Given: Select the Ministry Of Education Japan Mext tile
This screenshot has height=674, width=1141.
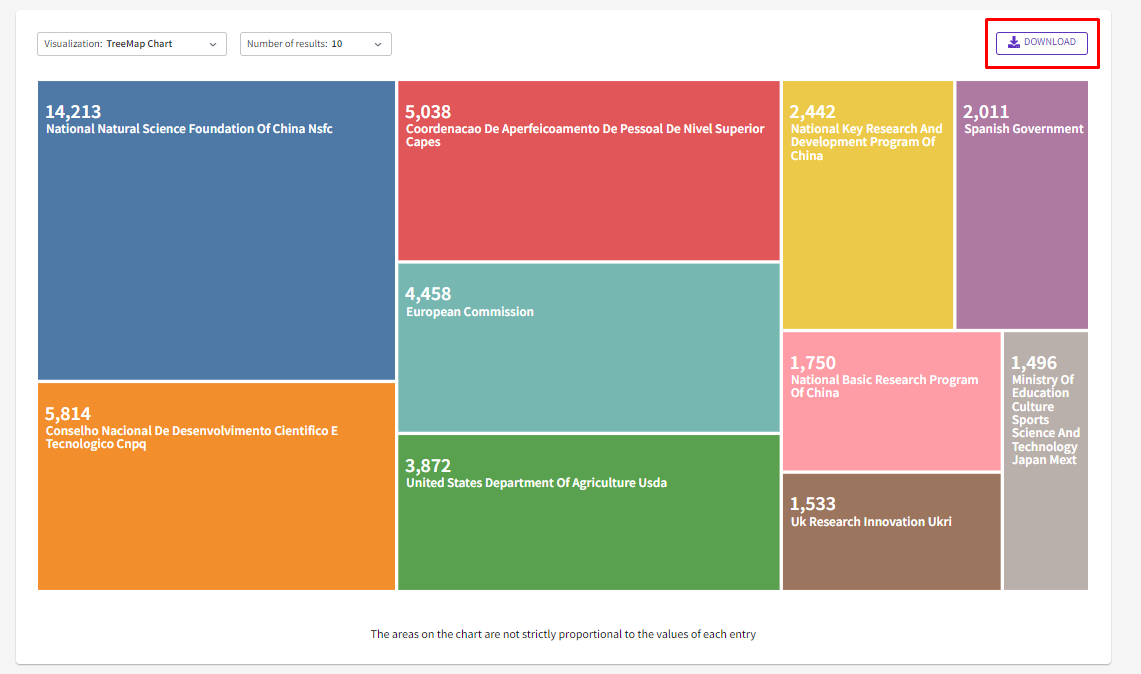Looking at the screenshot, I should point(1046,461).
